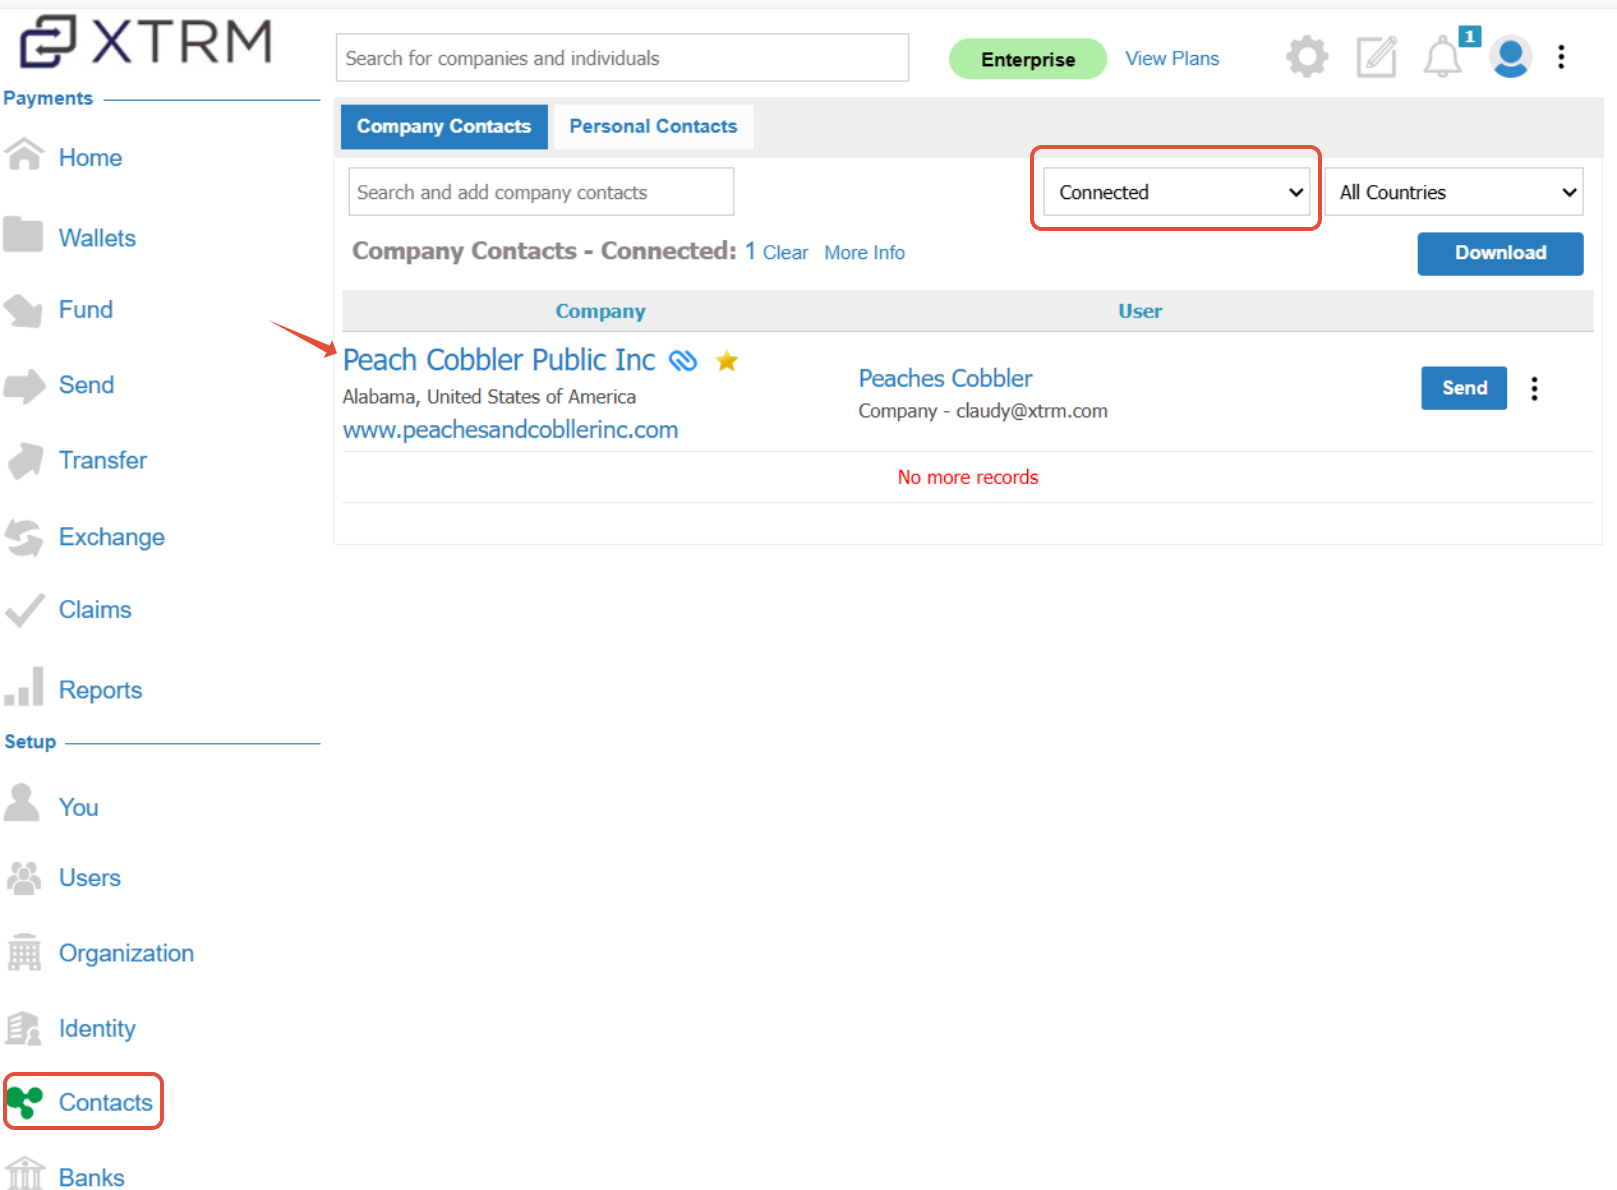The image size is (1617, 1190).
Task: Open Transfer menu item
Action: [x=102, y=460]
